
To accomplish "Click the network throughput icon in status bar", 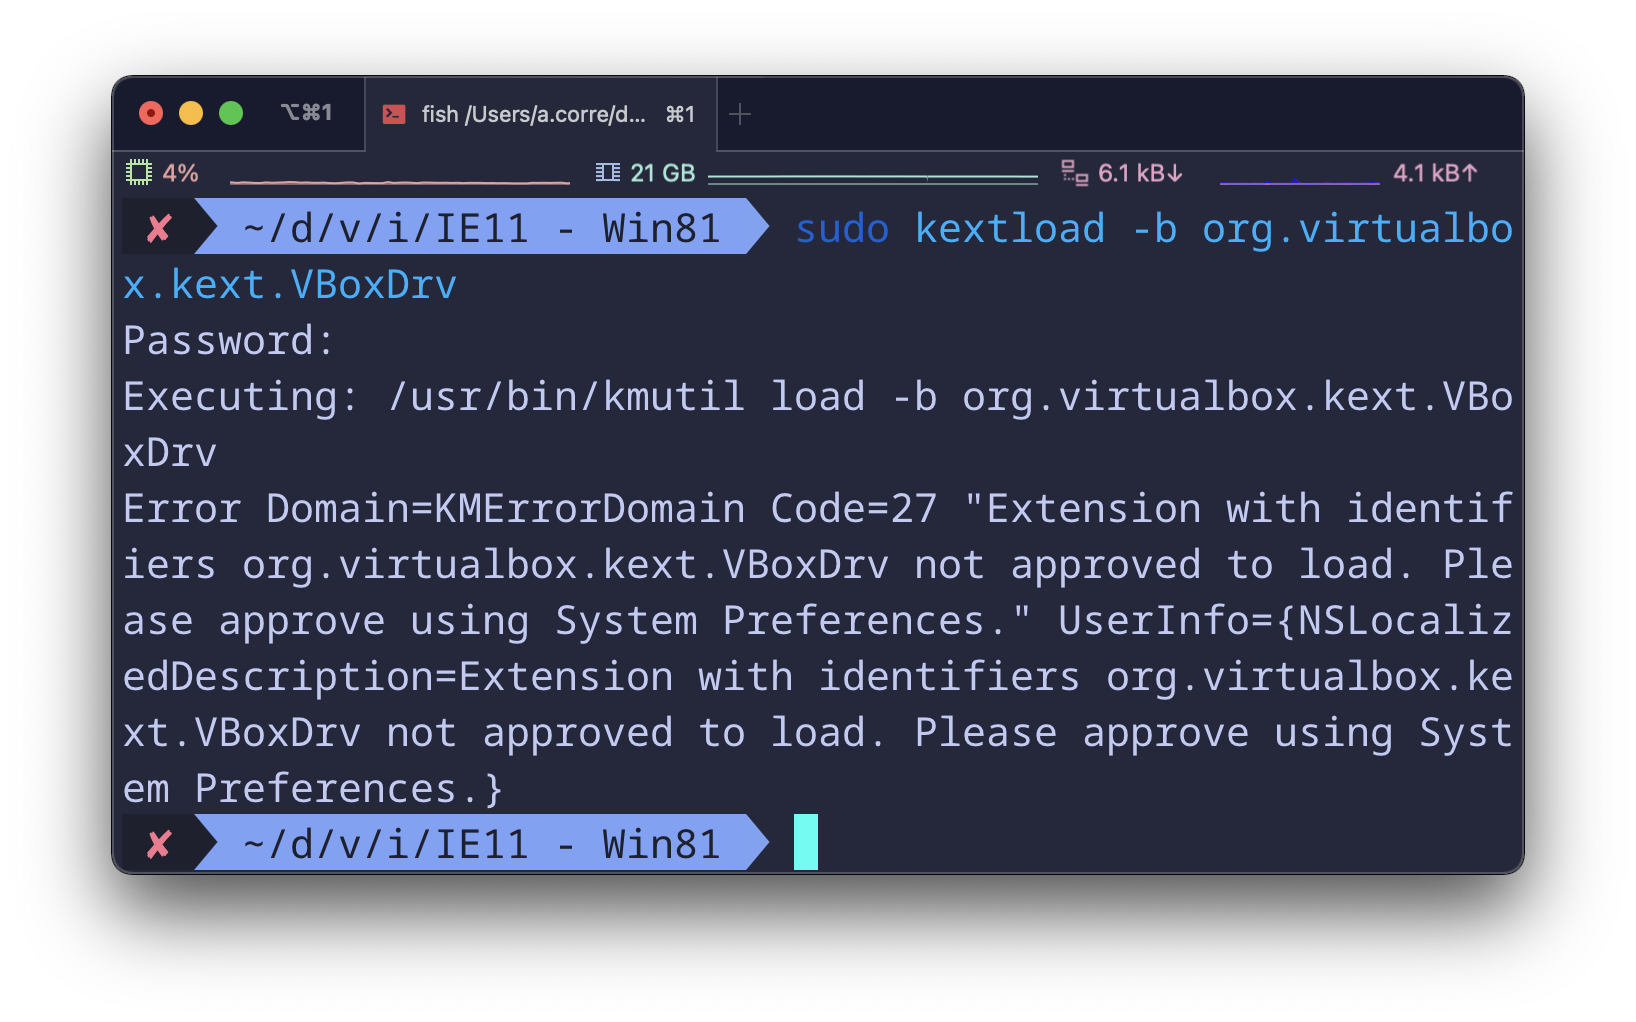I will click(1074, 173).
